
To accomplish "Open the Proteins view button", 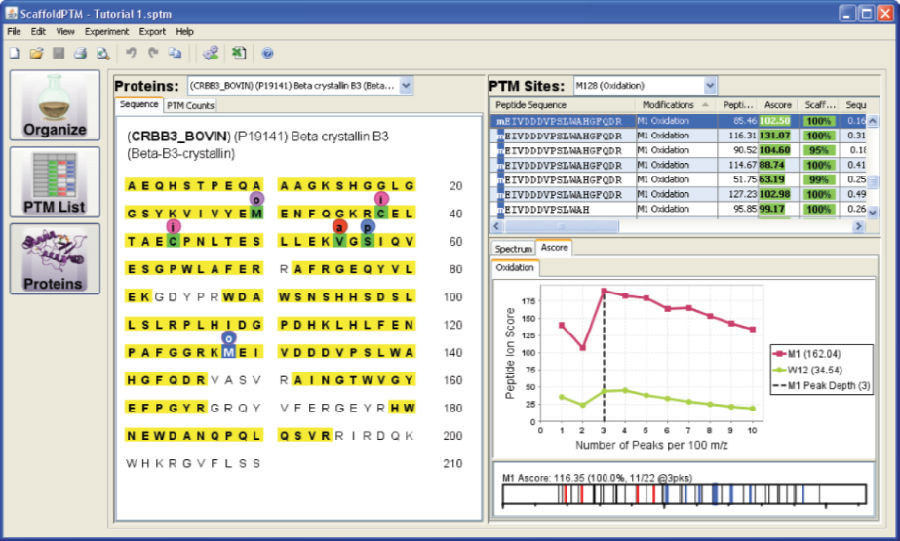I will (x=55, y=258).
